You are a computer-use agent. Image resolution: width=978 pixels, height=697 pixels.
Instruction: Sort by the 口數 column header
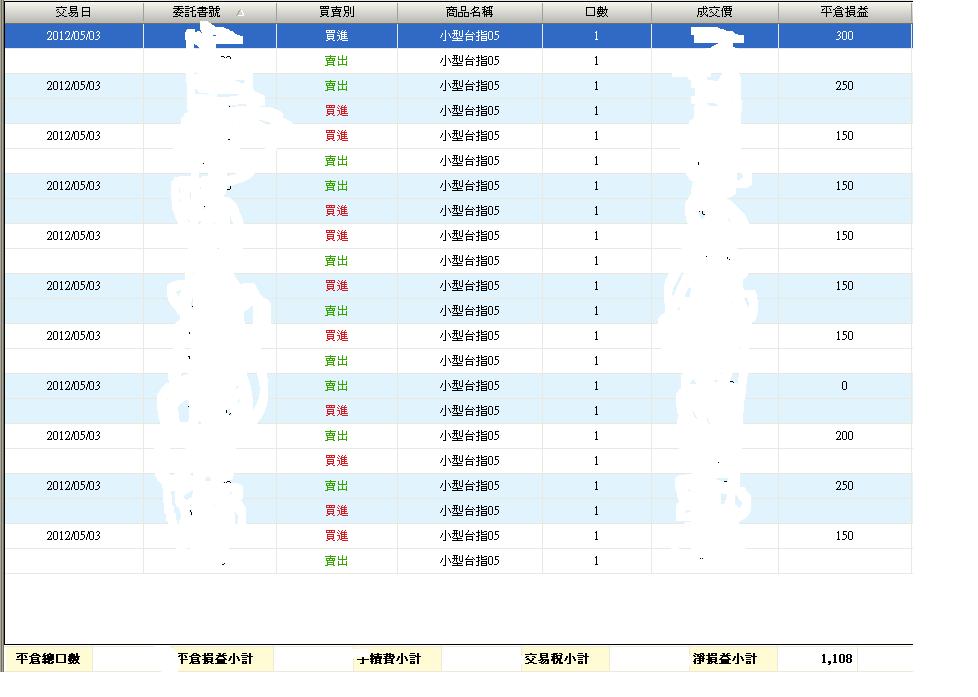coord(596,12)
